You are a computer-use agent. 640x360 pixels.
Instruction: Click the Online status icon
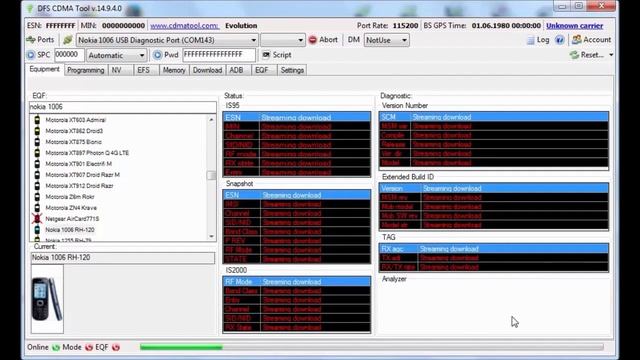56,347
